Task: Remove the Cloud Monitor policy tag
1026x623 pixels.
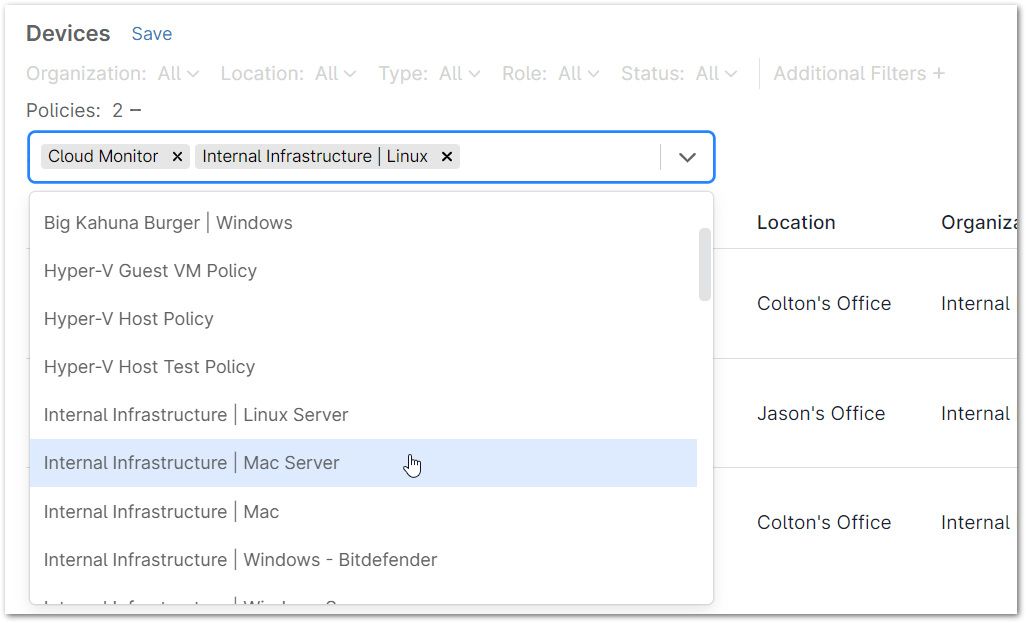Action: (177, 156)
